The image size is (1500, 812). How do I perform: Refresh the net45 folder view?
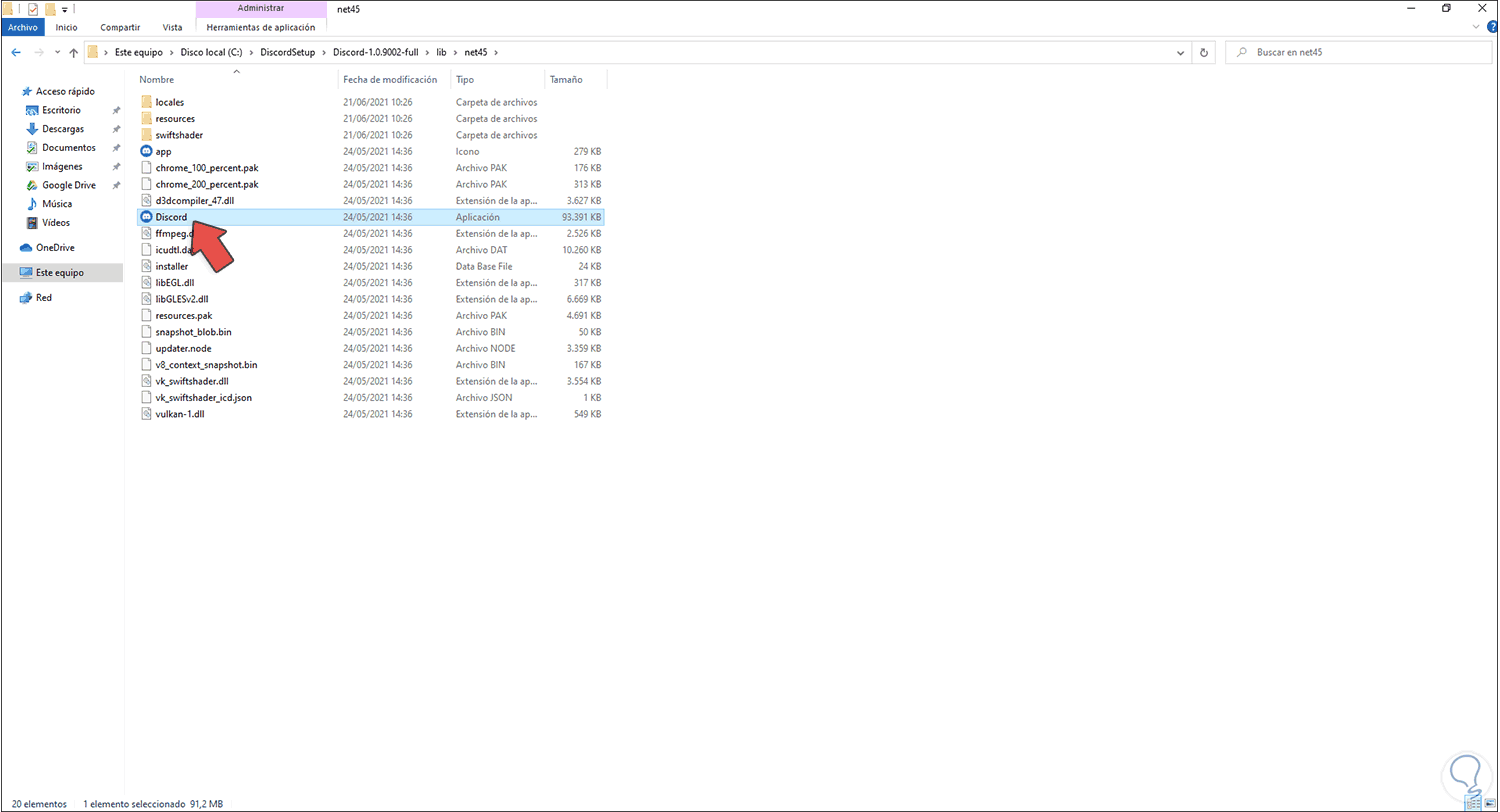click(x=1204, y=52)
